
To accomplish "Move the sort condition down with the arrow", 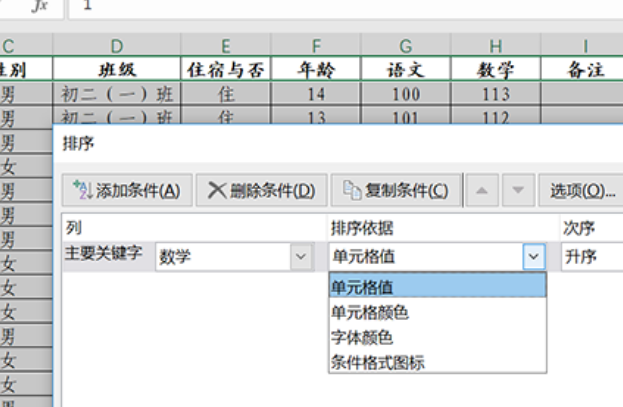I will [x=518, y=190].
